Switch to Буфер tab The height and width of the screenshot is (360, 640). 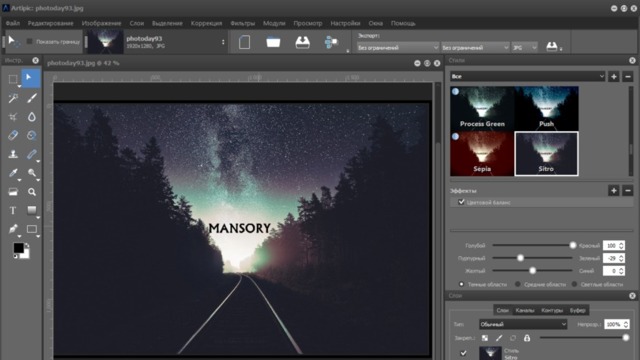578,310
